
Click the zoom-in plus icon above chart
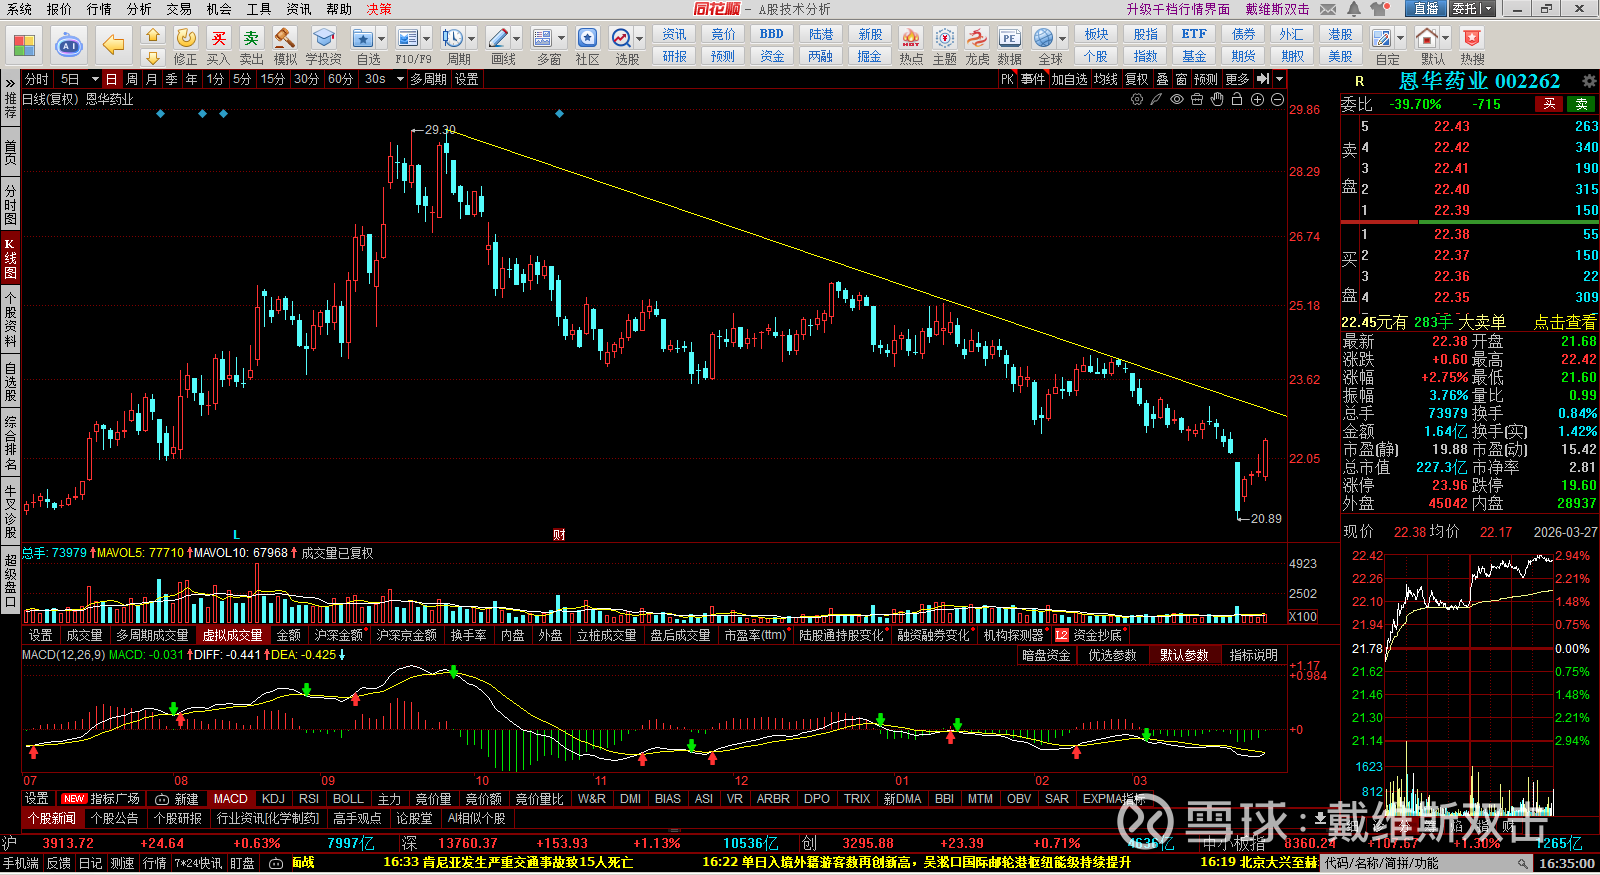click(x=1257, y=100)
